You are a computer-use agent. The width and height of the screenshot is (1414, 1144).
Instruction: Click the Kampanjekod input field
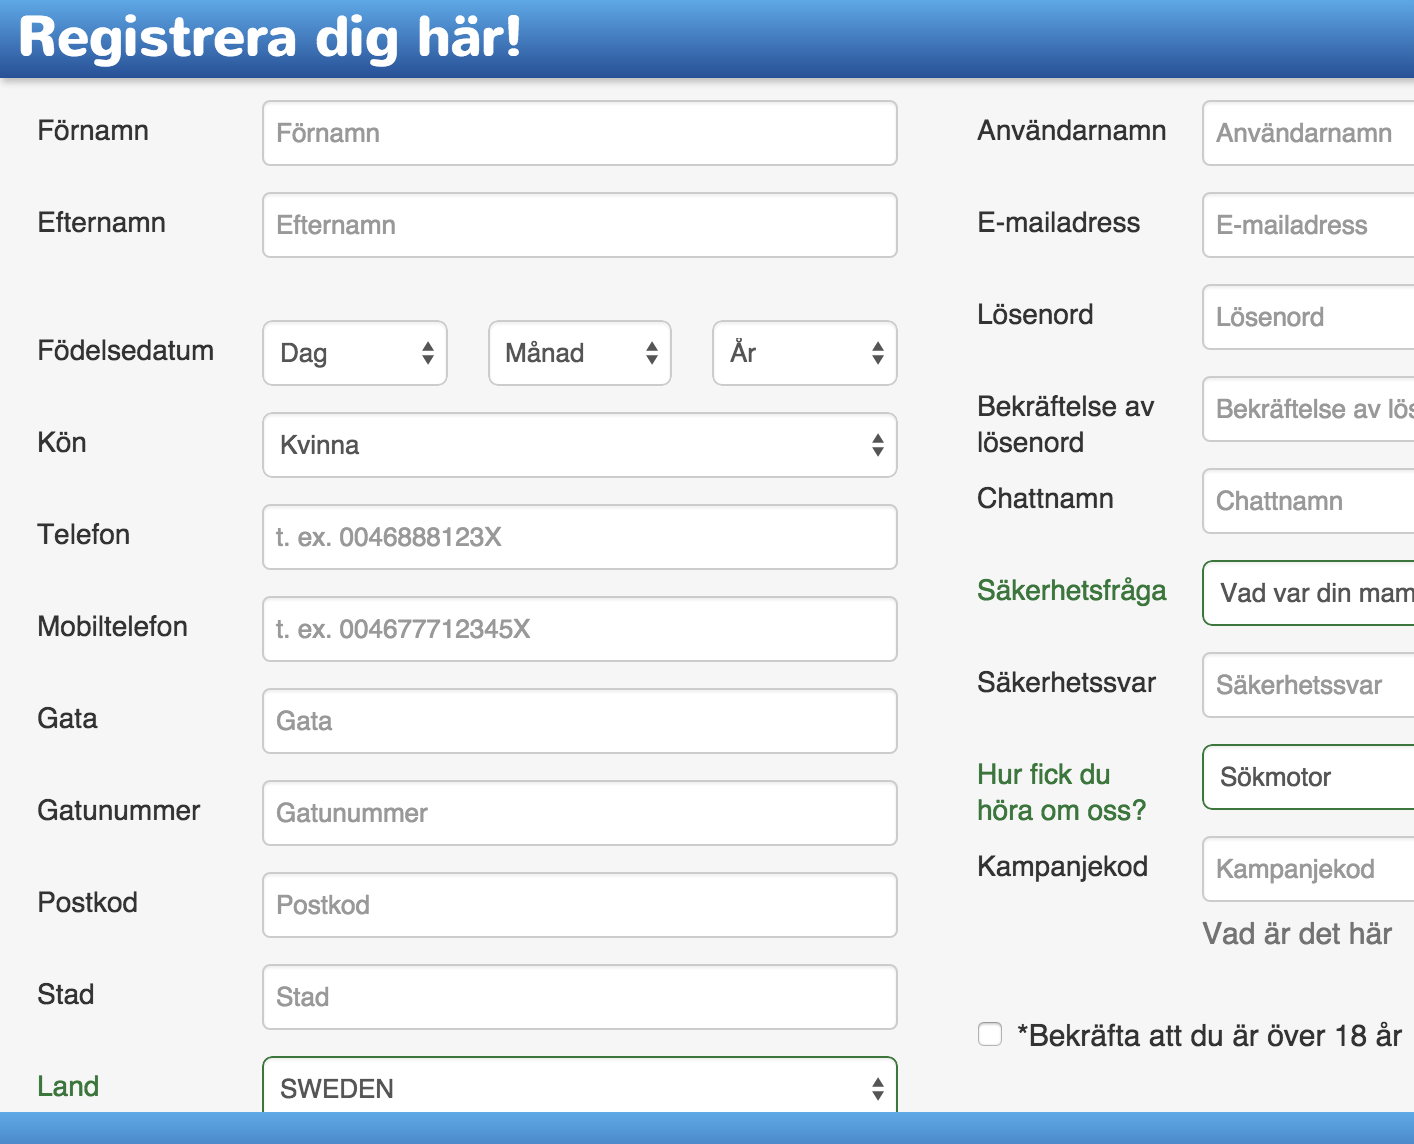(x=1308, y=869)
